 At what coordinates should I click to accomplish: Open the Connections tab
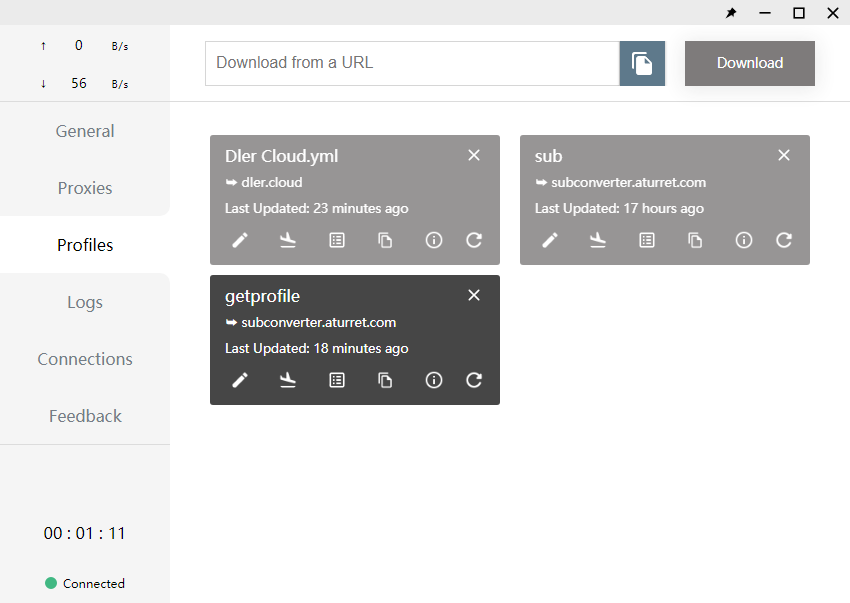pyautogui.click(x=85, y=359)
